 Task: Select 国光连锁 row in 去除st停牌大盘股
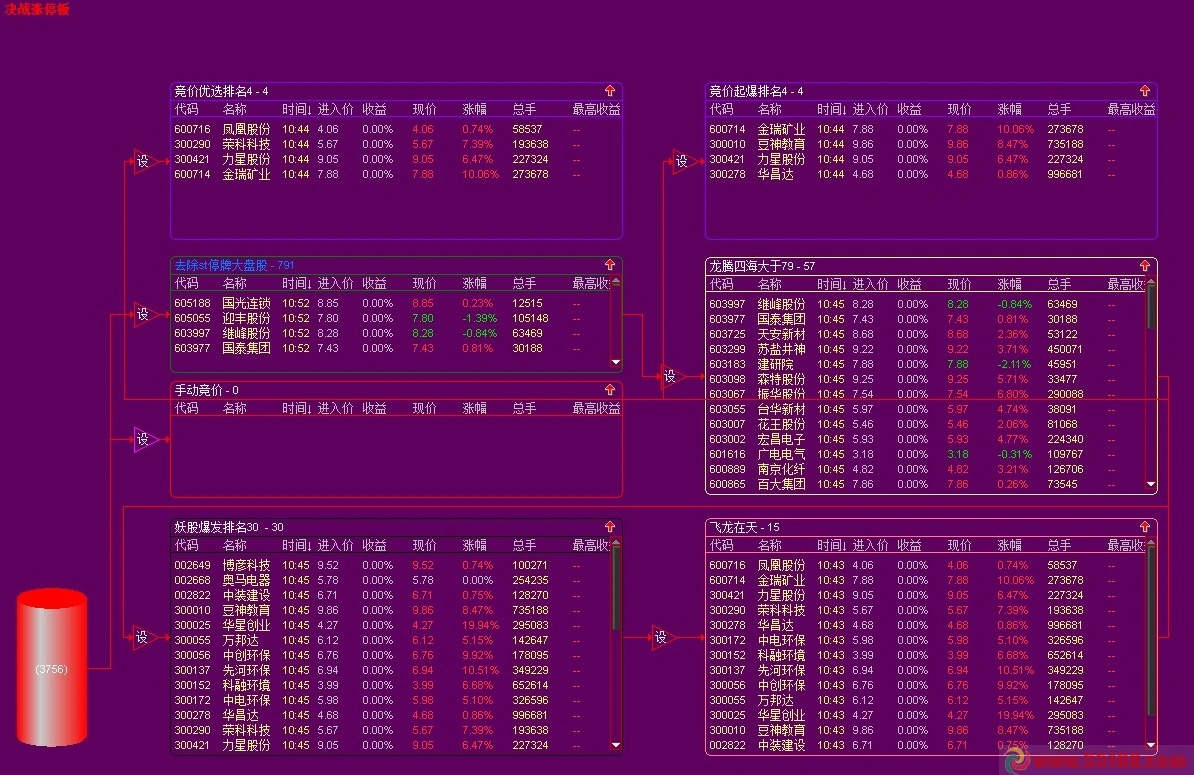pos(391,303)
